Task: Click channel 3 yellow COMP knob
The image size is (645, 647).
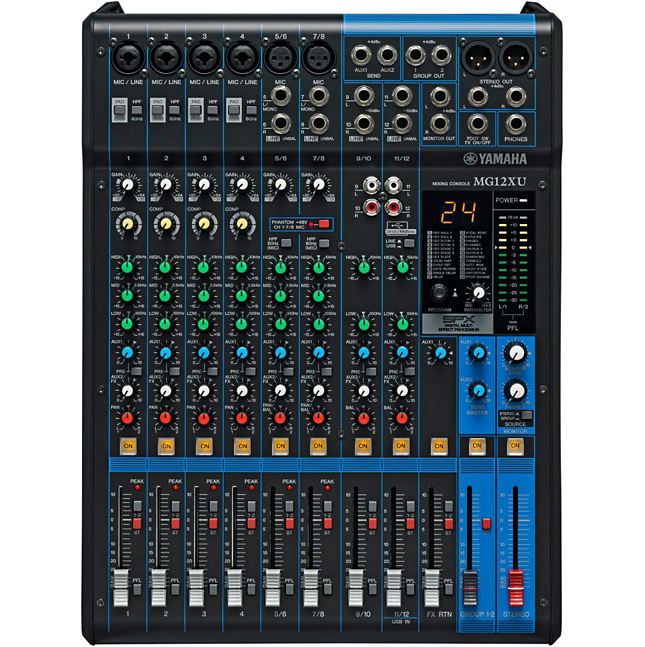Action: 204,224
